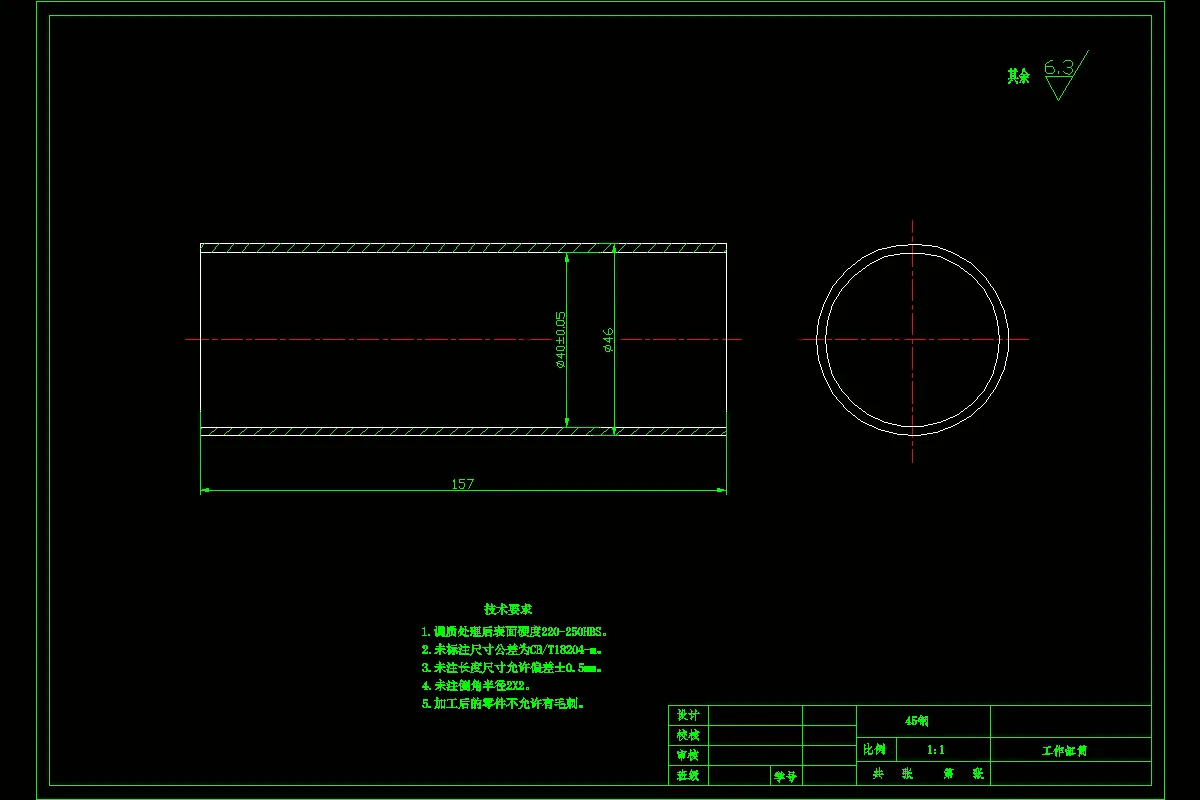Click the 其余 label near the roughness symbol

click(1018, 76)
